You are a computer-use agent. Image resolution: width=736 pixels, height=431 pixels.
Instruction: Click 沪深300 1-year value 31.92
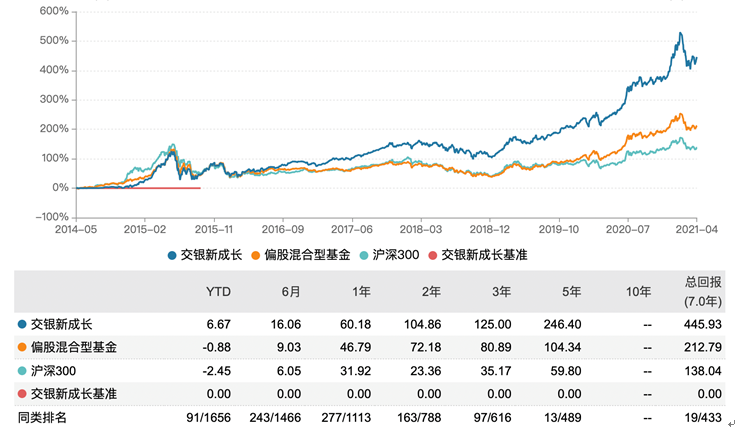(355, 371)
